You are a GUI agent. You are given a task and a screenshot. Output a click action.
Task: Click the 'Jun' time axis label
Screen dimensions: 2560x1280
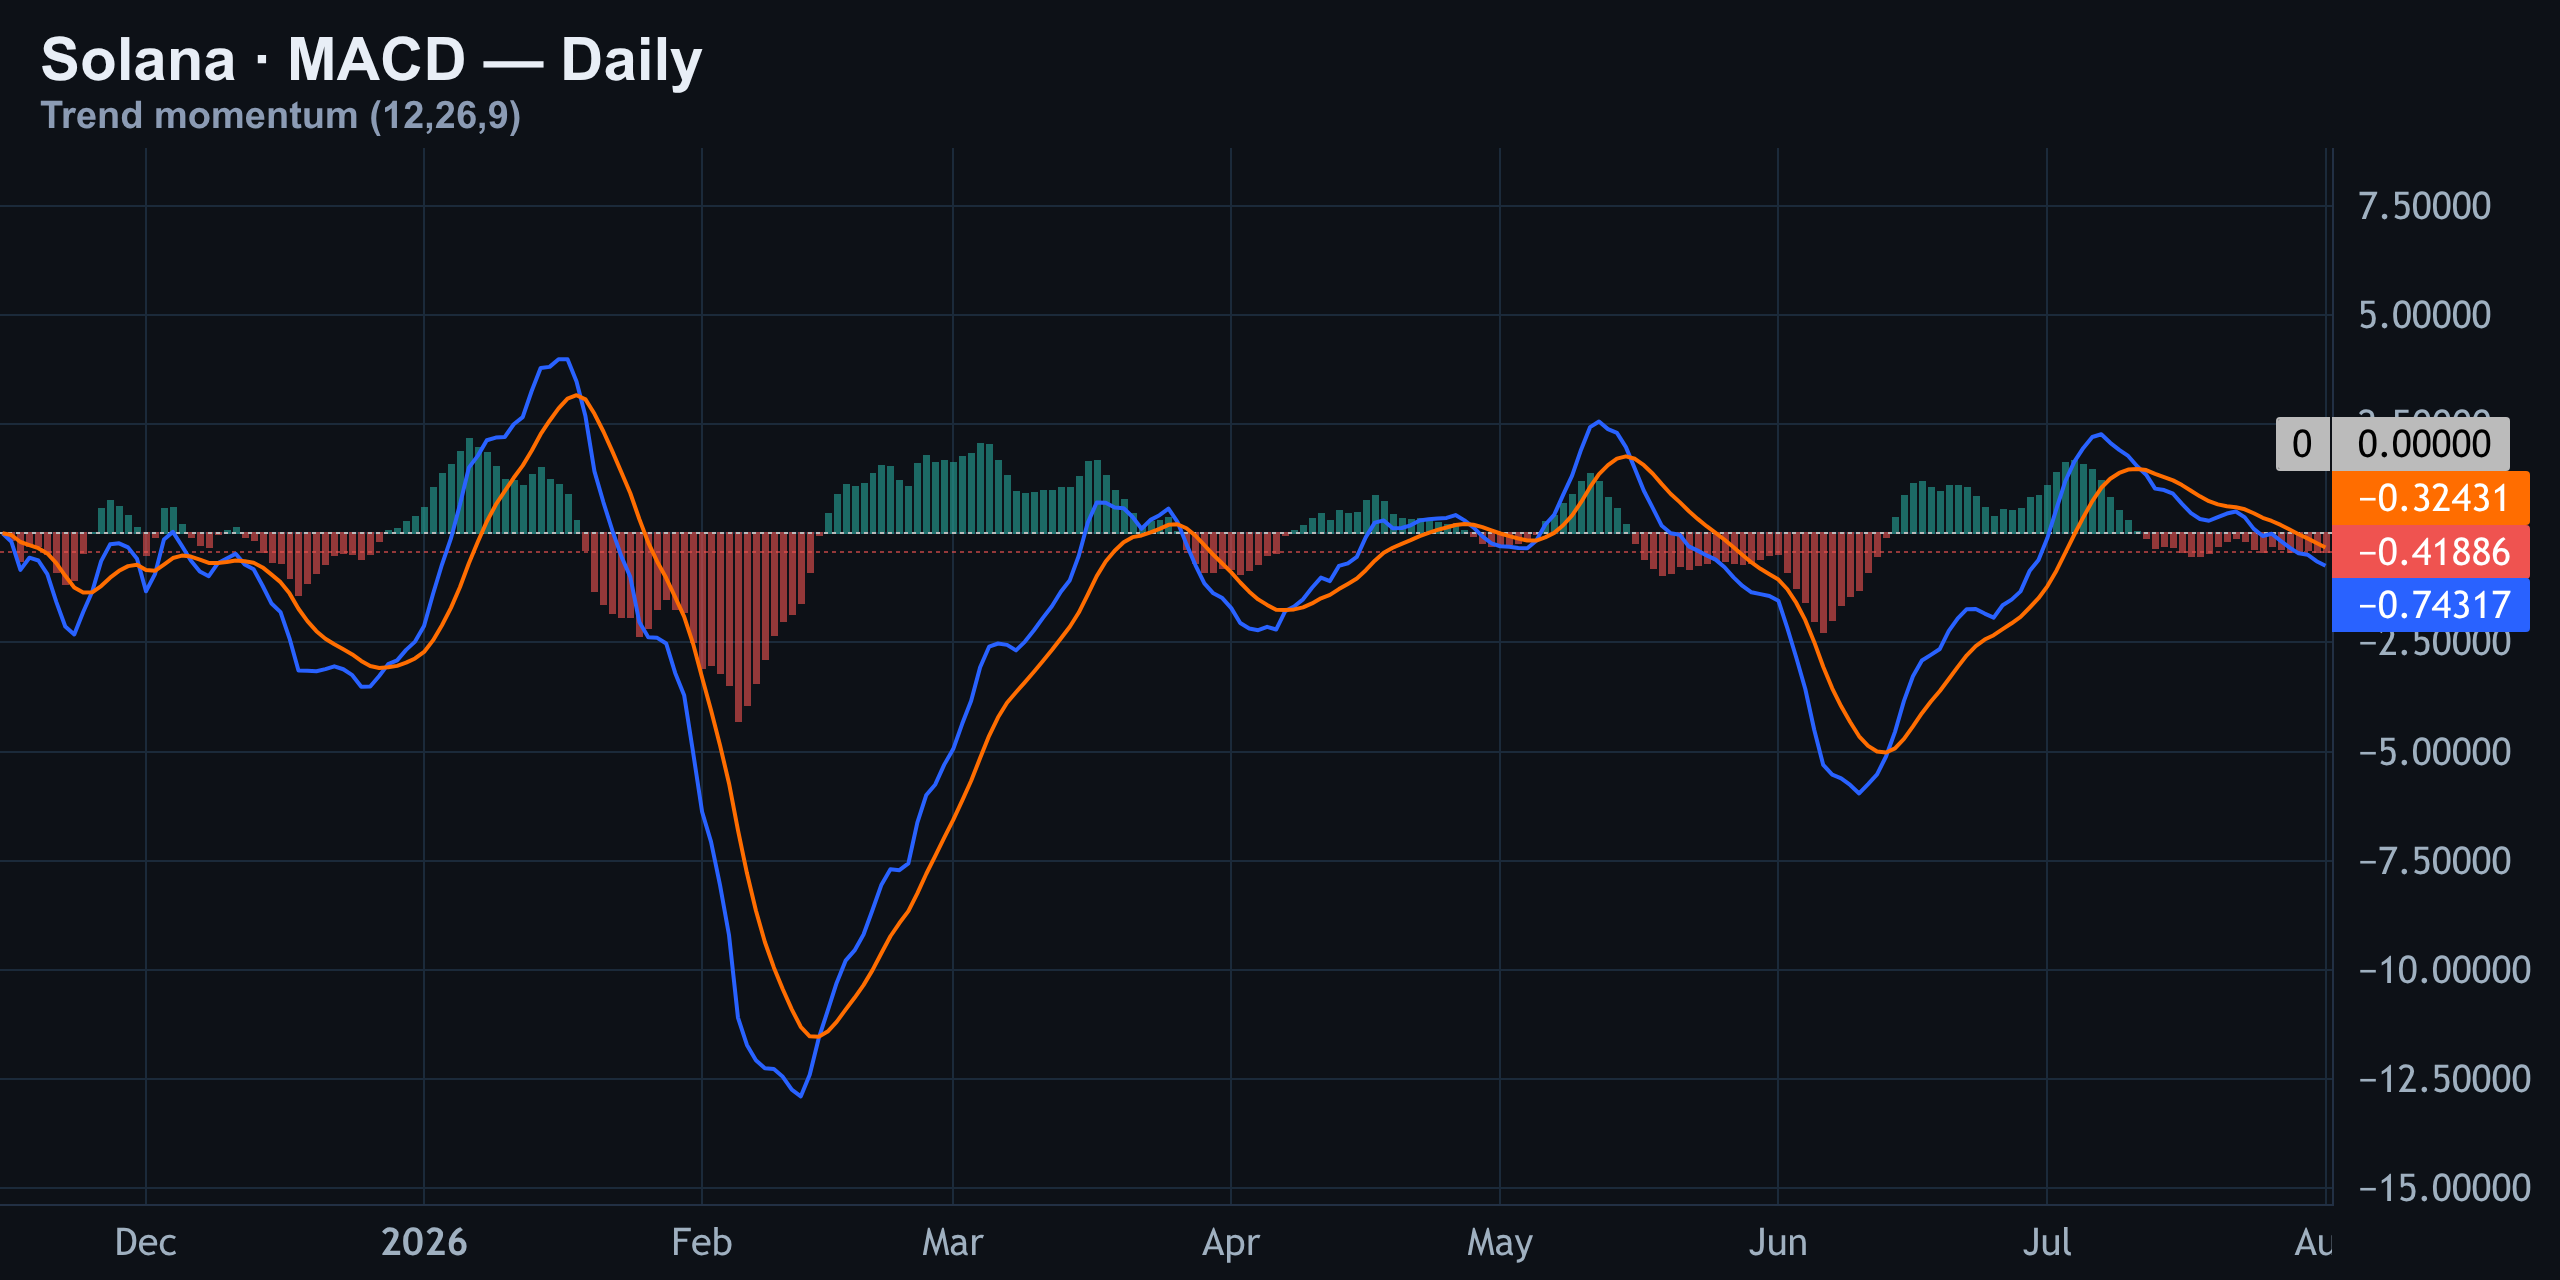[x=1778, y=1242]
